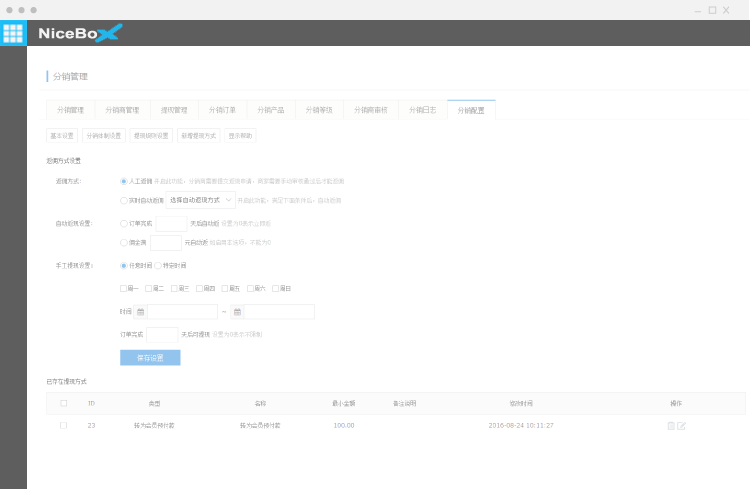Edit the row with ID 23
Viewport: 750px width, 489px height.
tap(682, 426)
